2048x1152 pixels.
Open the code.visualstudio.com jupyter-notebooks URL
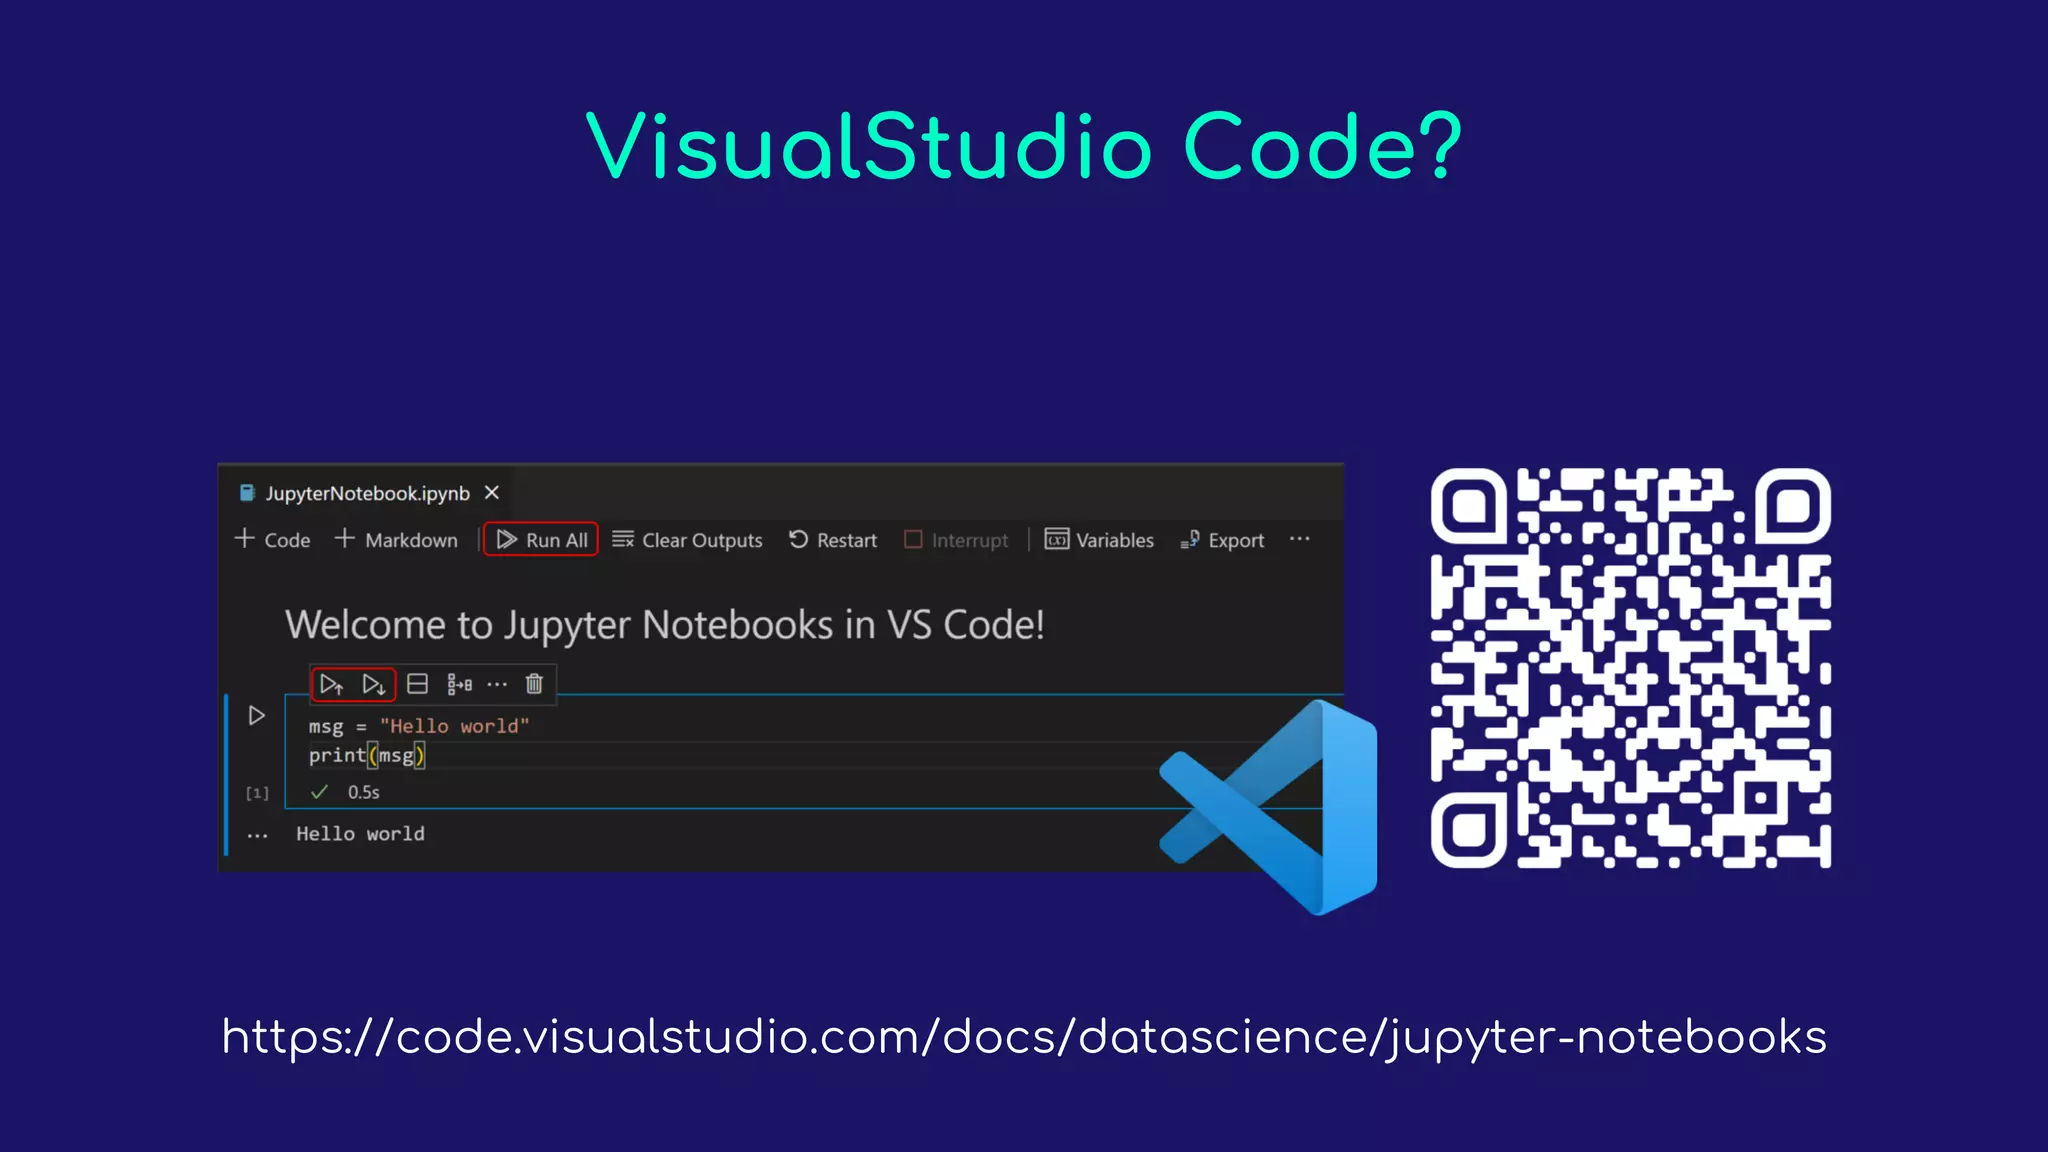pyautogui.click(x=1024, y=1038)
